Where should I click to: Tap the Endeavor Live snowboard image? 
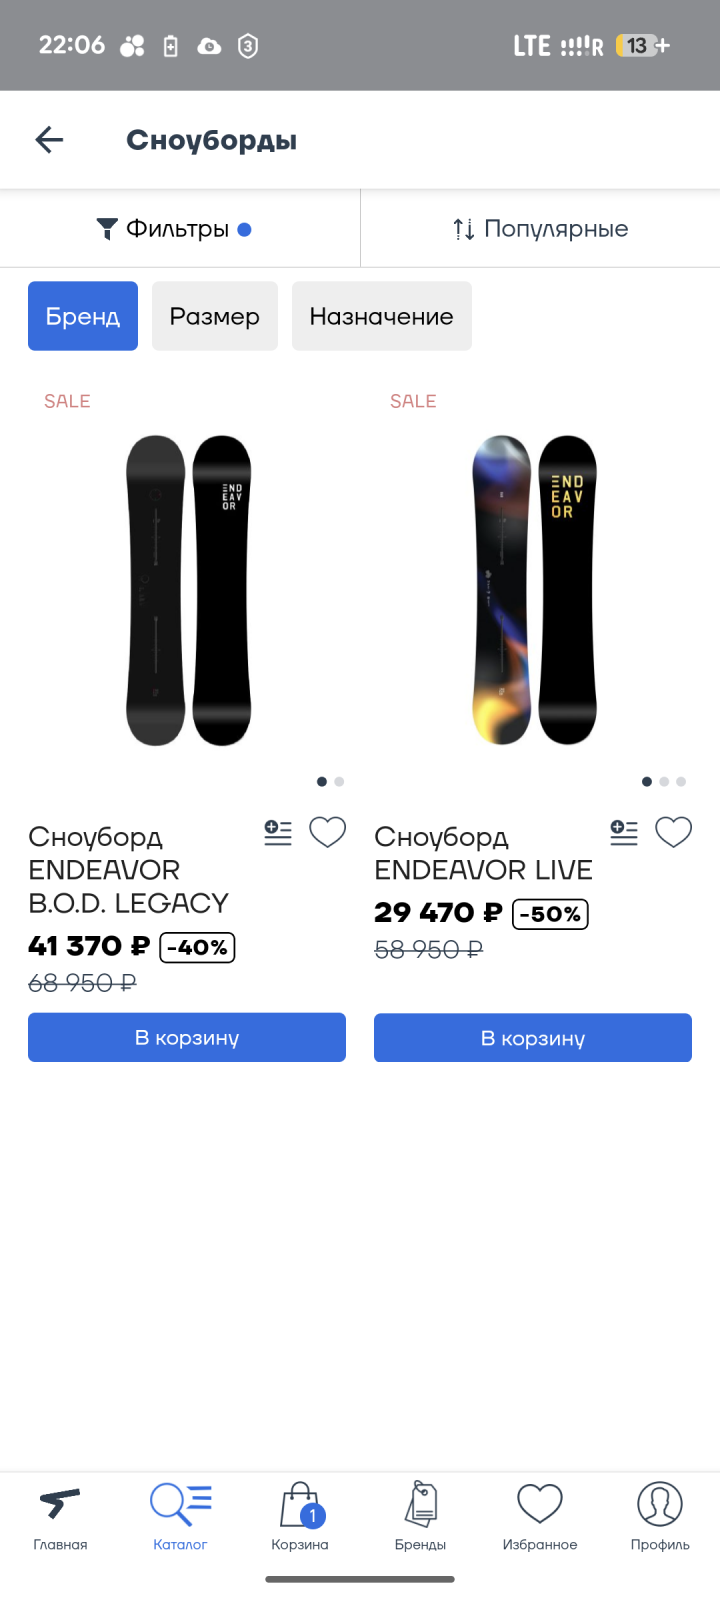pos(534,590)
